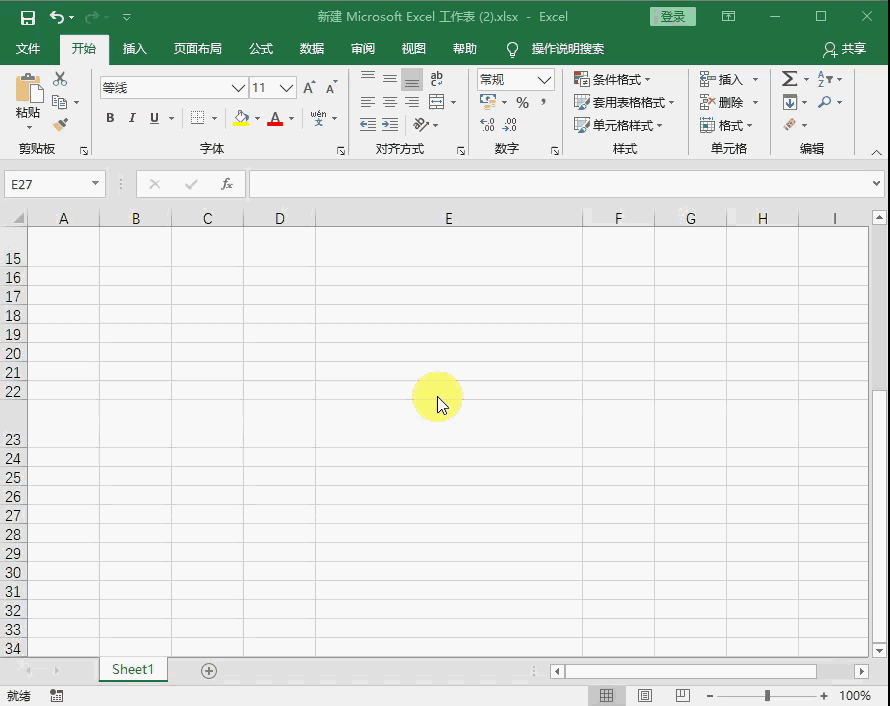Decrease decimal places
890x706 pixels.
510,124
